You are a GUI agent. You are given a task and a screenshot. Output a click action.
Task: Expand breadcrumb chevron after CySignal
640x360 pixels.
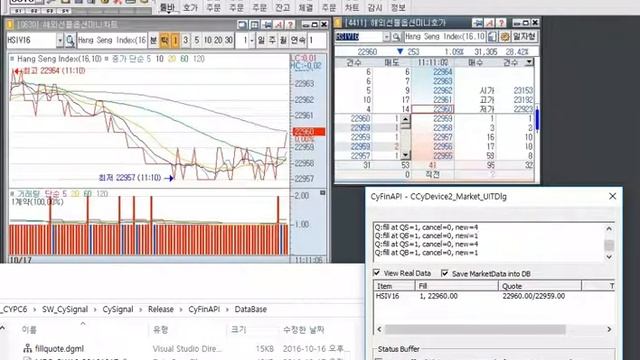coord(141,309)
